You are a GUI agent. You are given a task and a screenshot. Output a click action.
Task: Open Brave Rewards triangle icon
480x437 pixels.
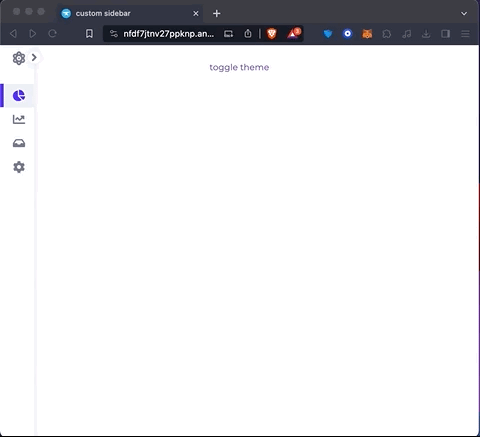[293, 33]
